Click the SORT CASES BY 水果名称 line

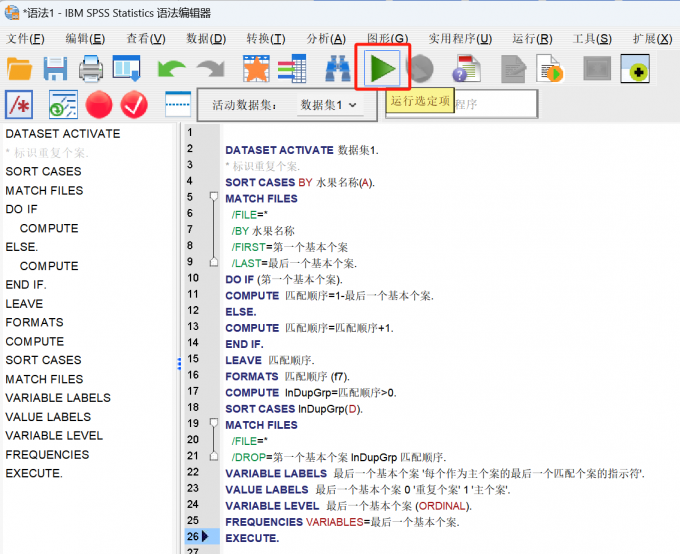tap(300, 183)
